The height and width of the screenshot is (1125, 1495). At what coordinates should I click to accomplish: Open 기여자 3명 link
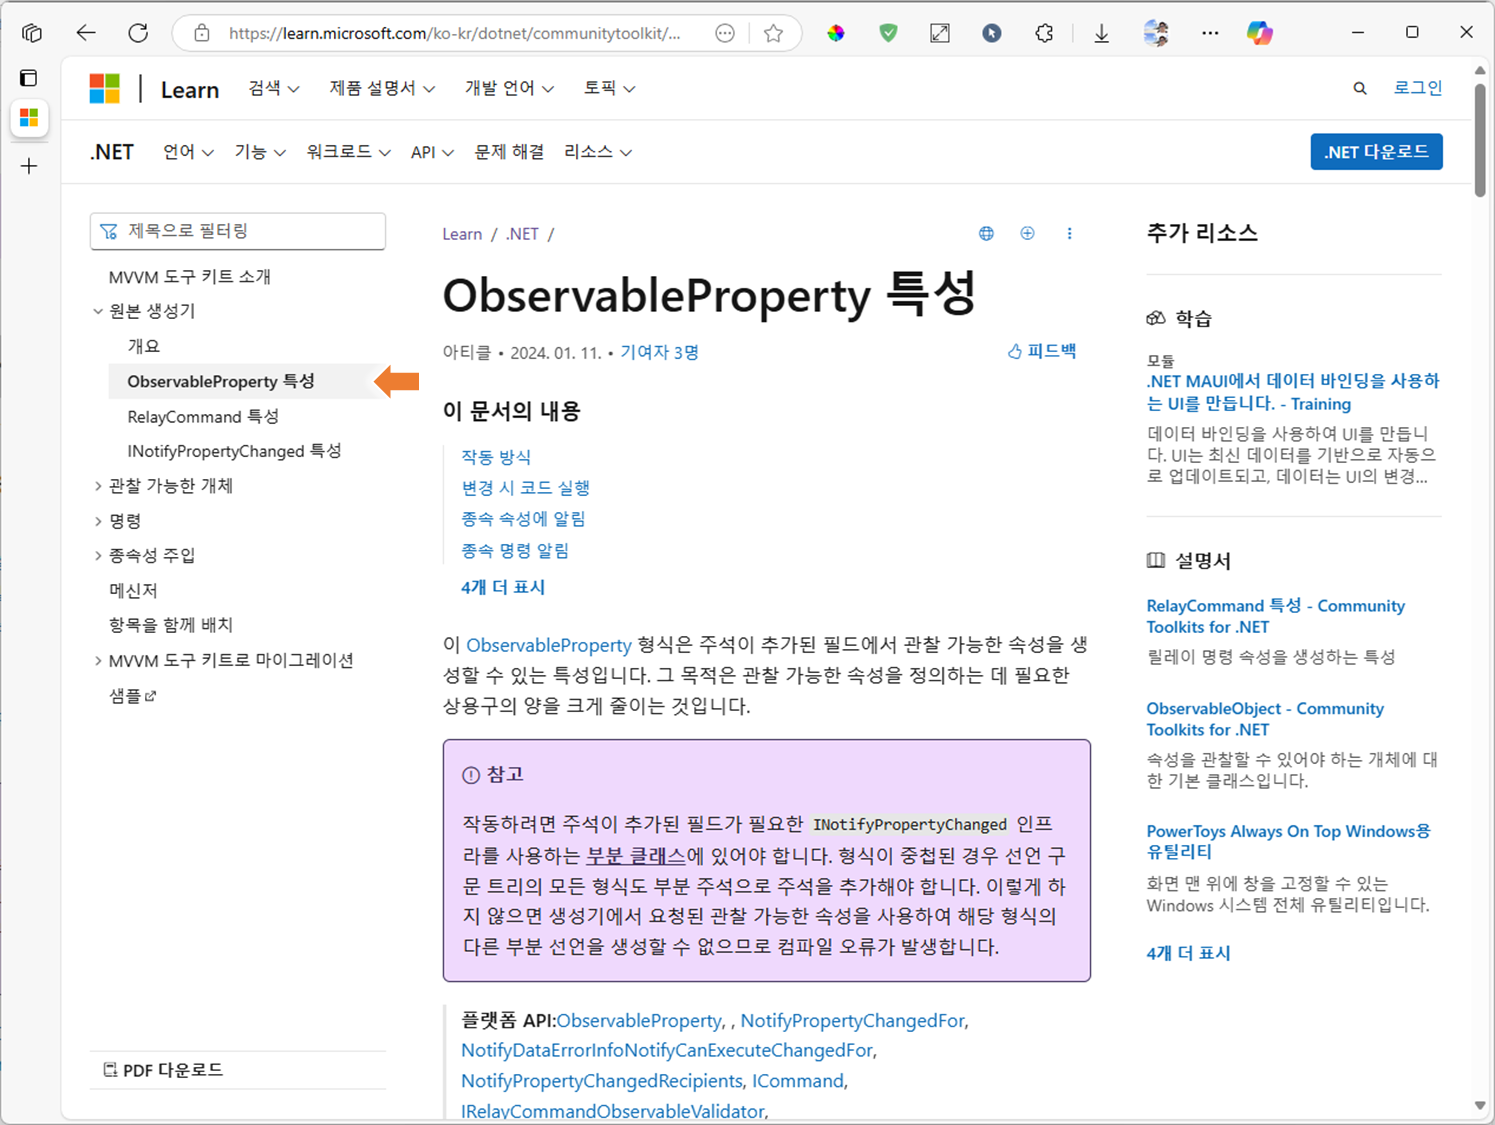tap(659, 352)
